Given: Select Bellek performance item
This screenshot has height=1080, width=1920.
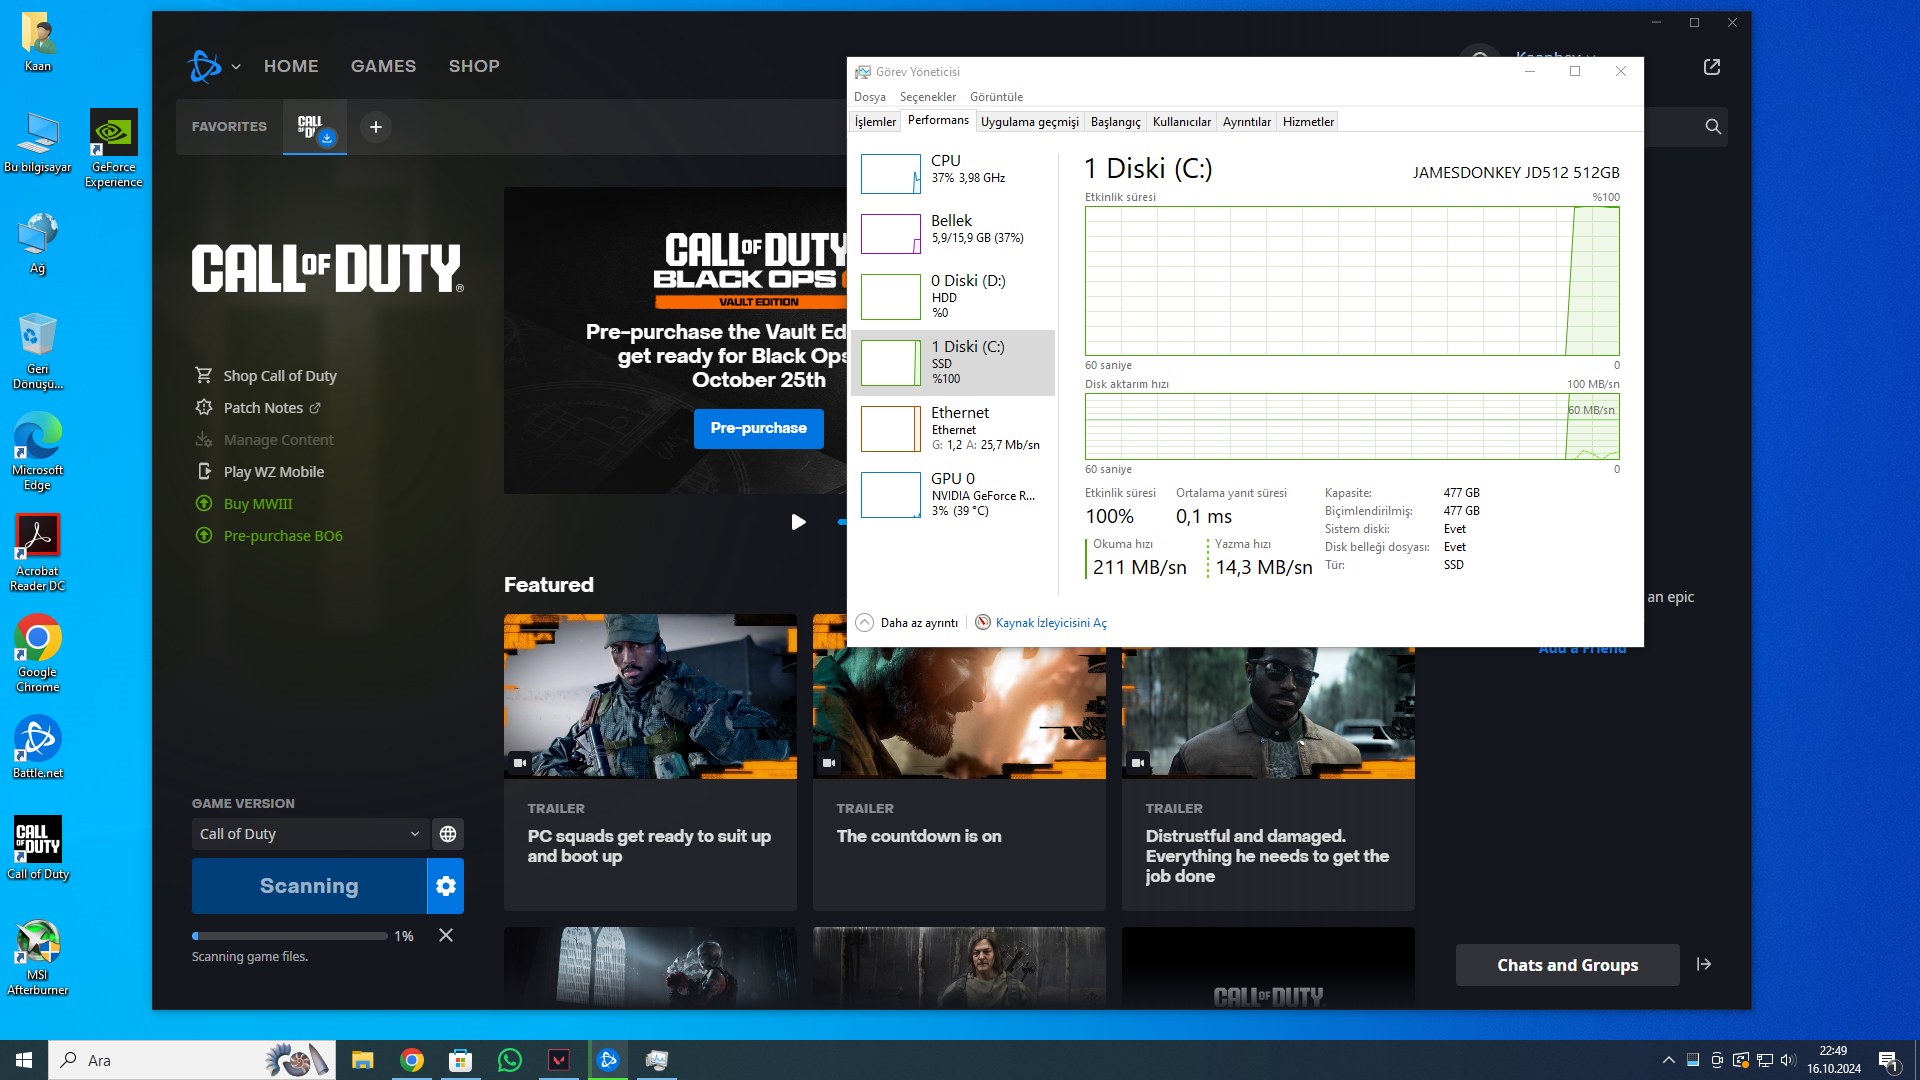Looking at the screenshot, I should click(x=953, y=232).
